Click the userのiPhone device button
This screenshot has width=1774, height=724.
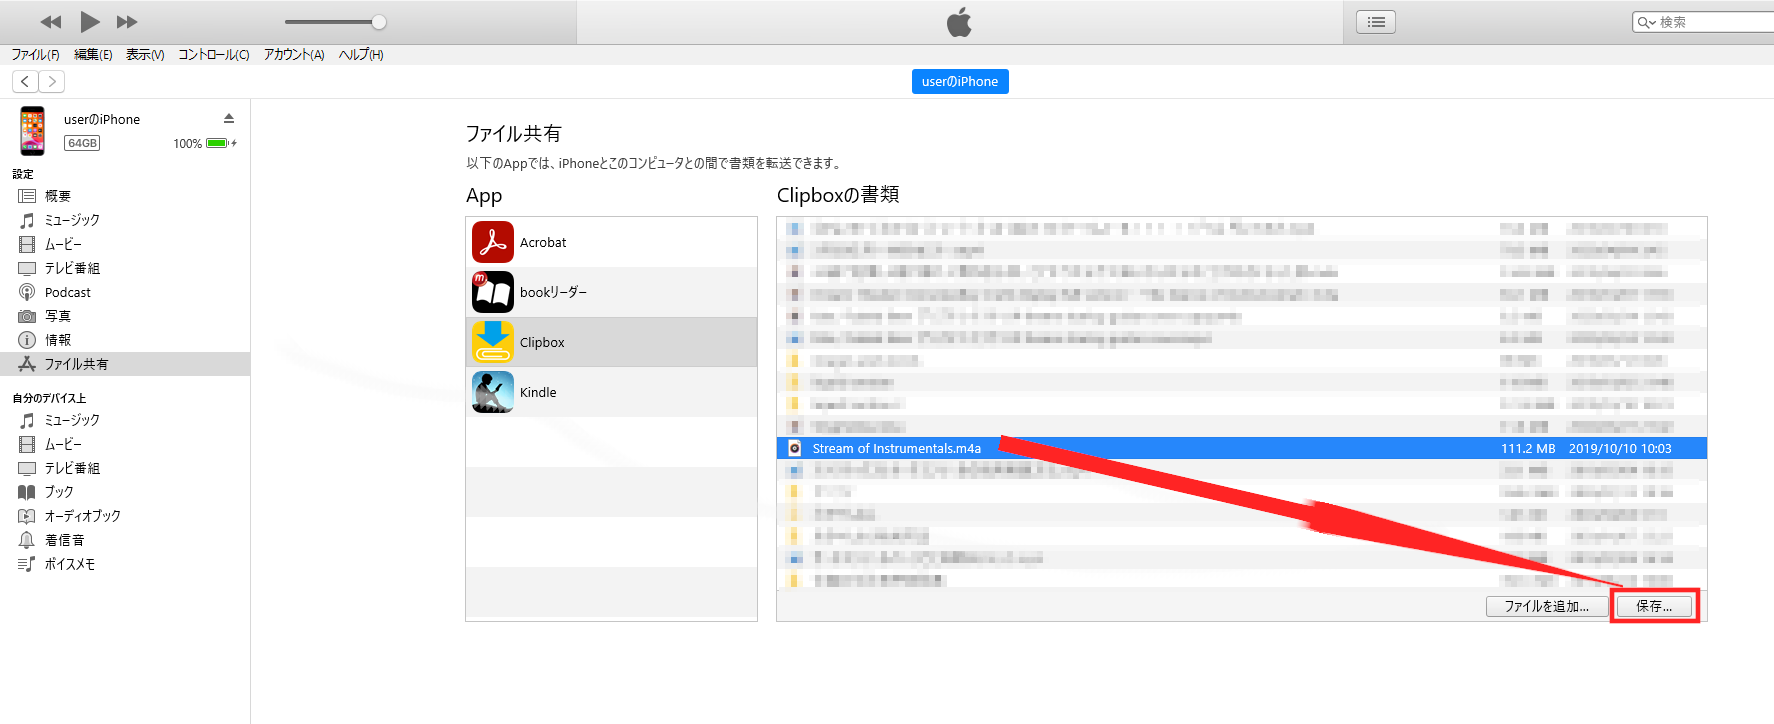(x=960, y=81)
